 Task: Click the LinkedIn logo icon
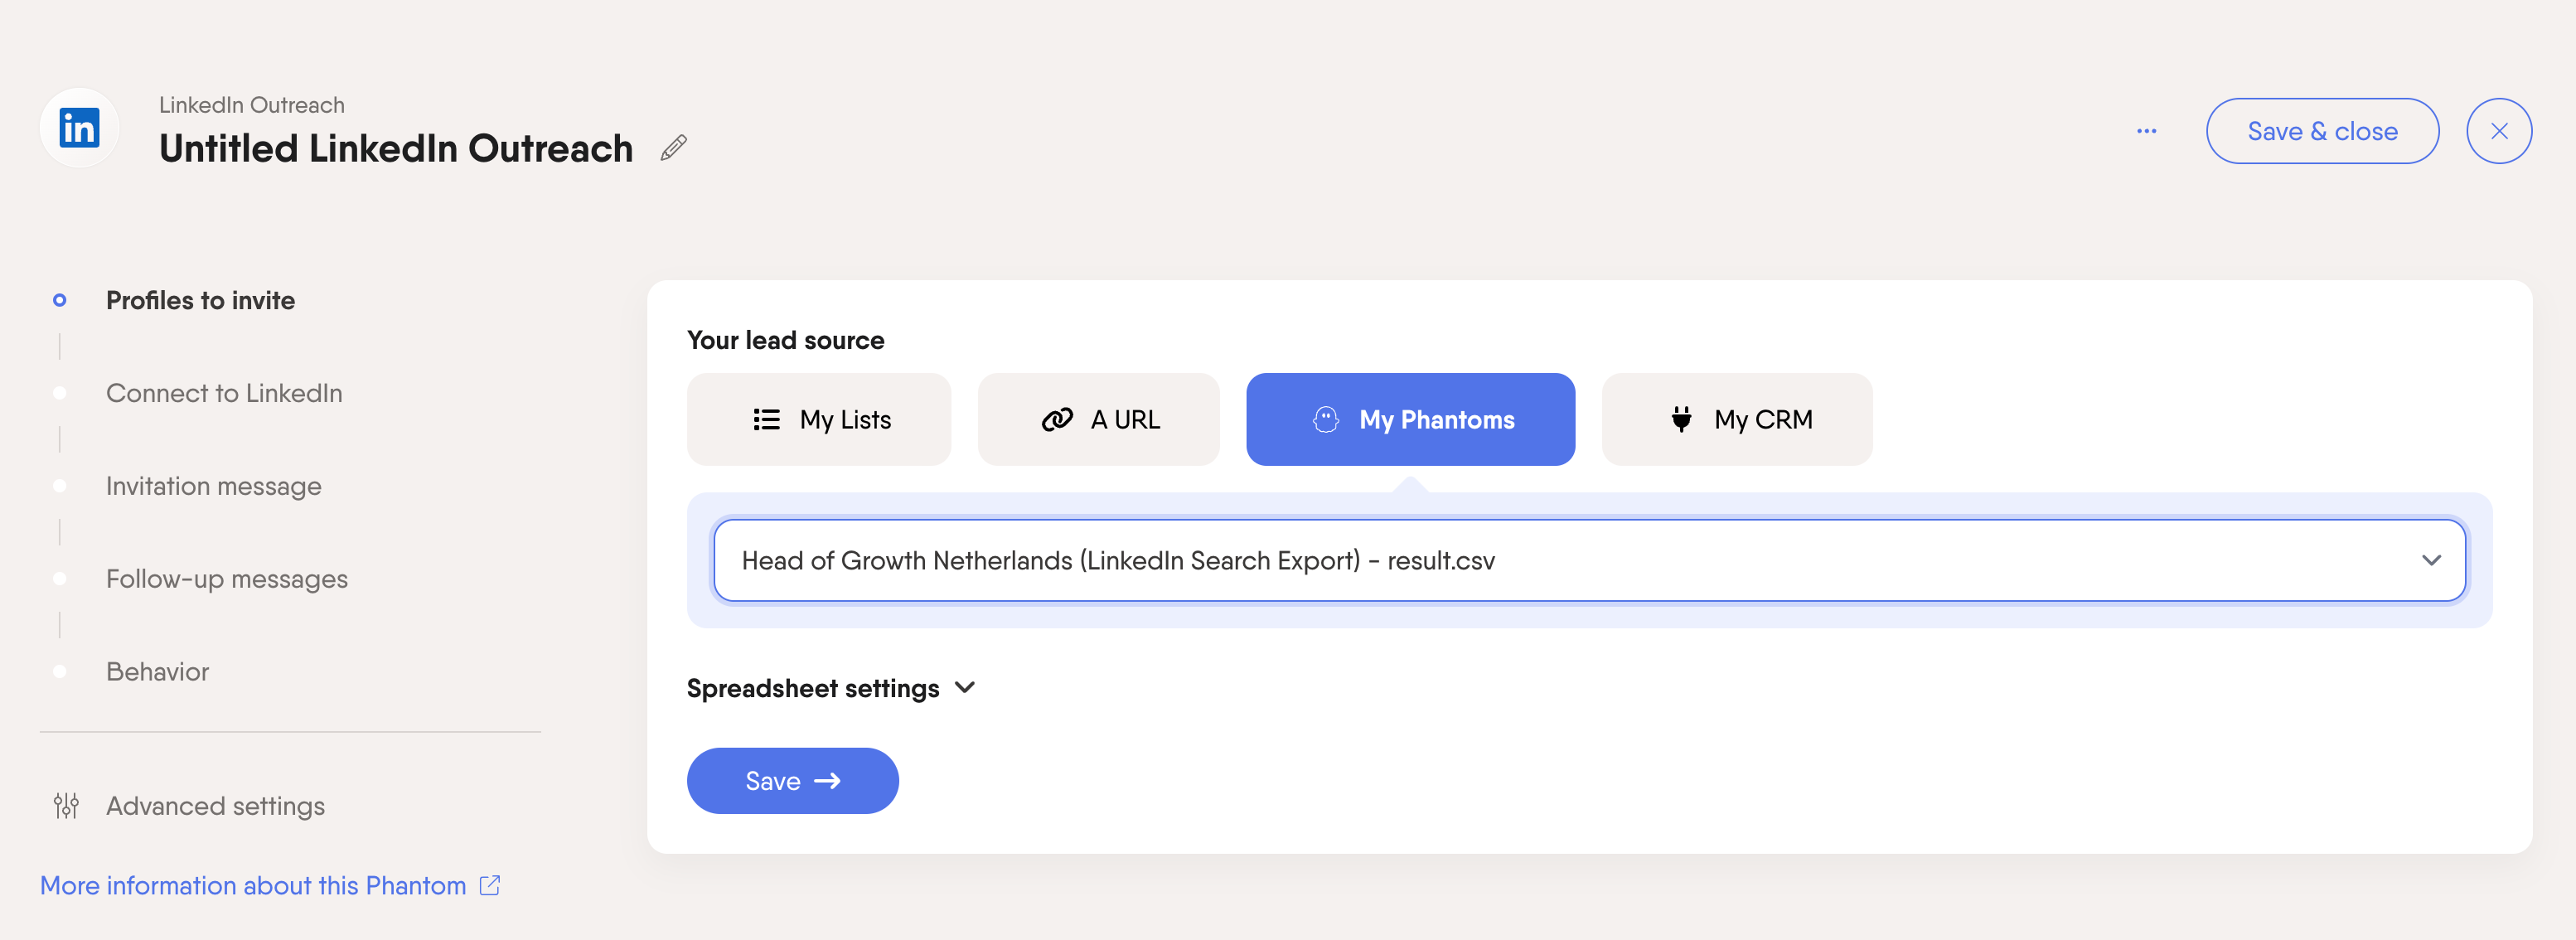[x=79, y=128]
